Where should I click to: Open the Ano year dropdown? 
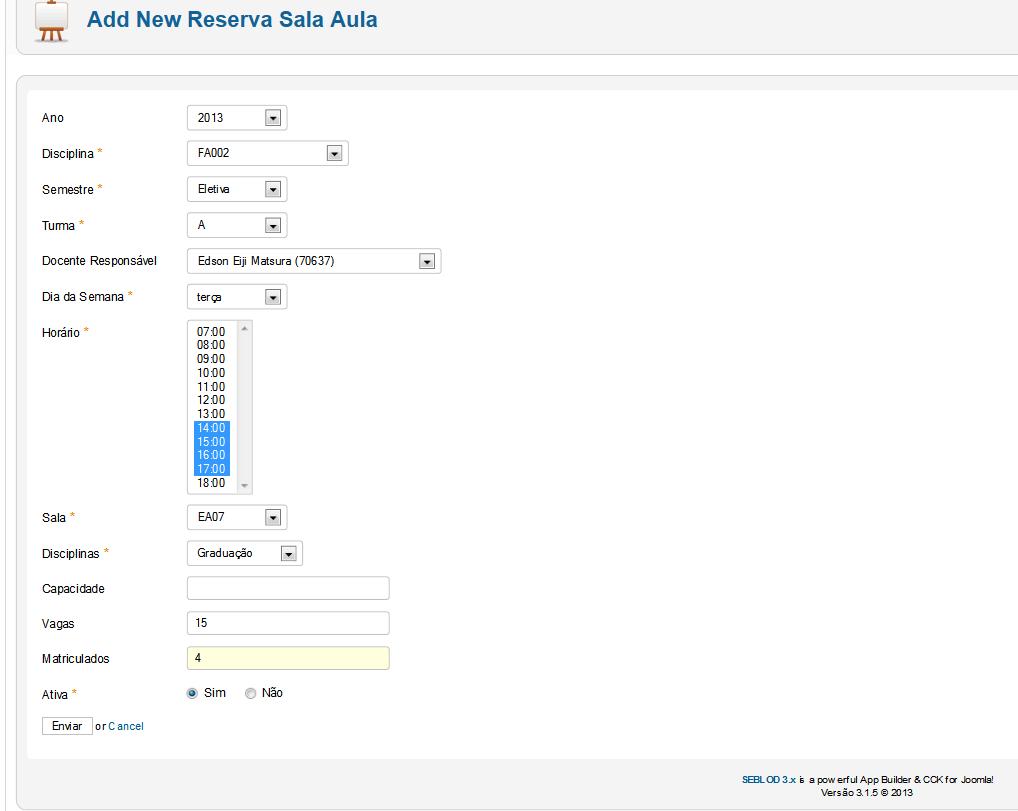236,118
